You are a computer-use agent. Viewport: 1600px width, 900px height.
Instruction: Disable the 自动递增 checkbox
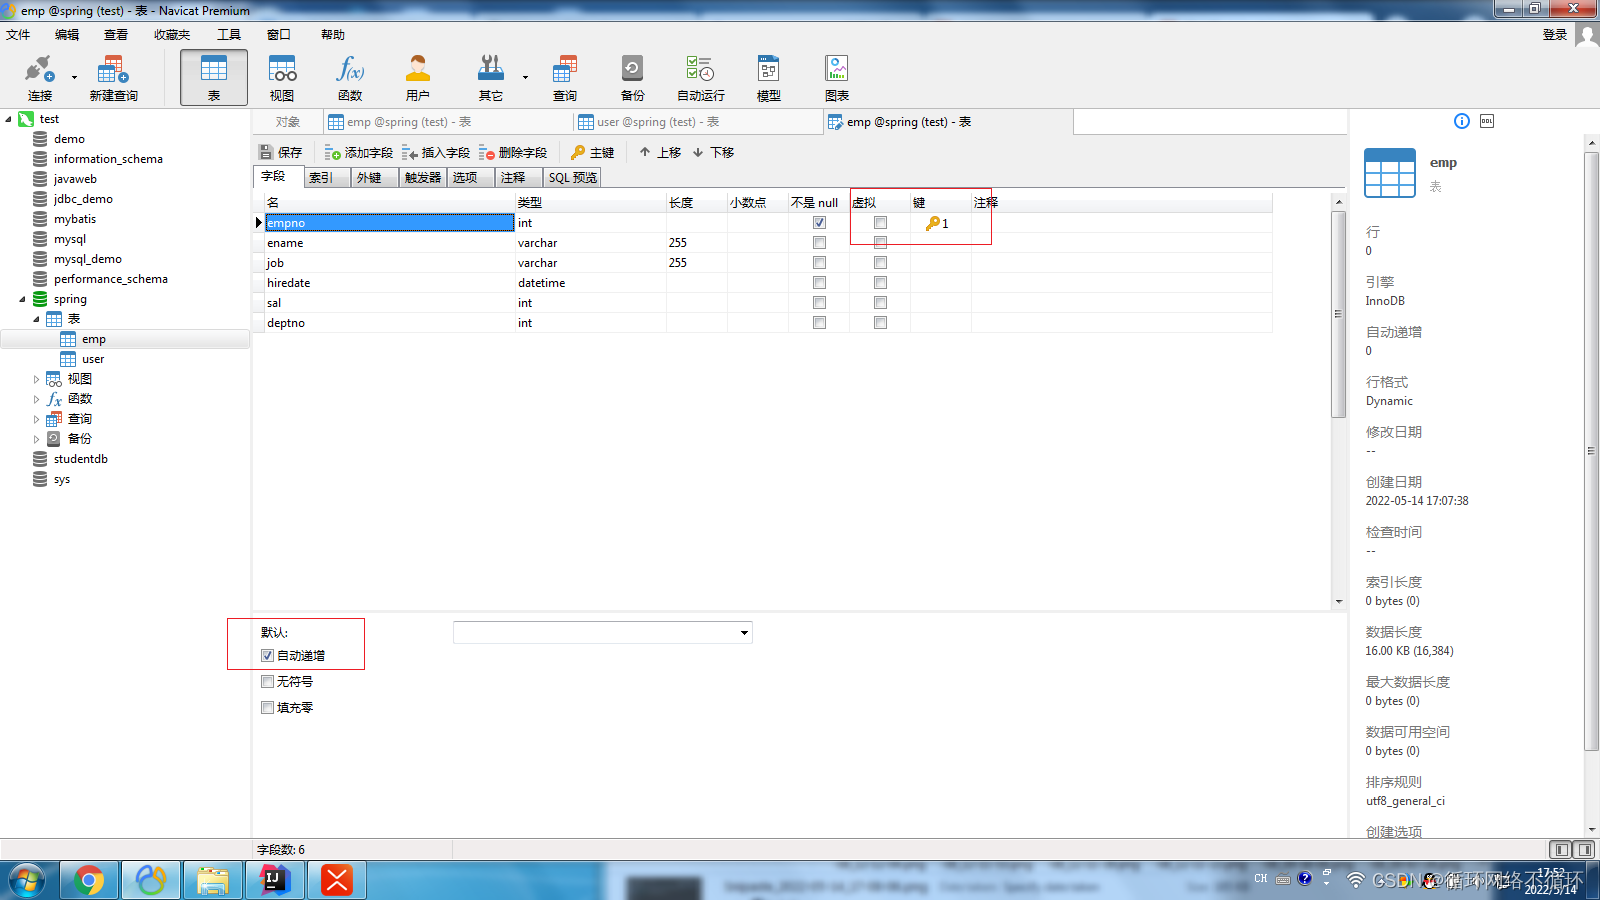(x=267, y=655)
